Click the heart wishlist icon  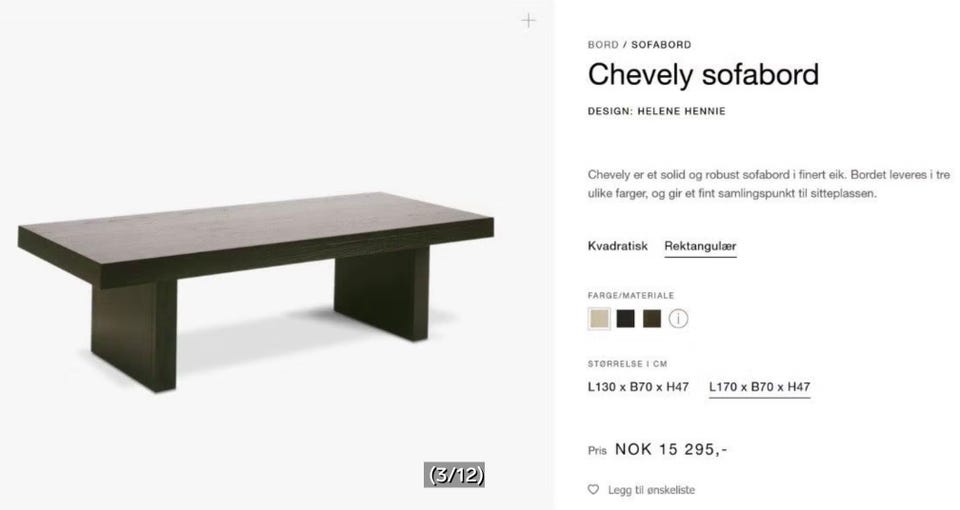point(593,490)
